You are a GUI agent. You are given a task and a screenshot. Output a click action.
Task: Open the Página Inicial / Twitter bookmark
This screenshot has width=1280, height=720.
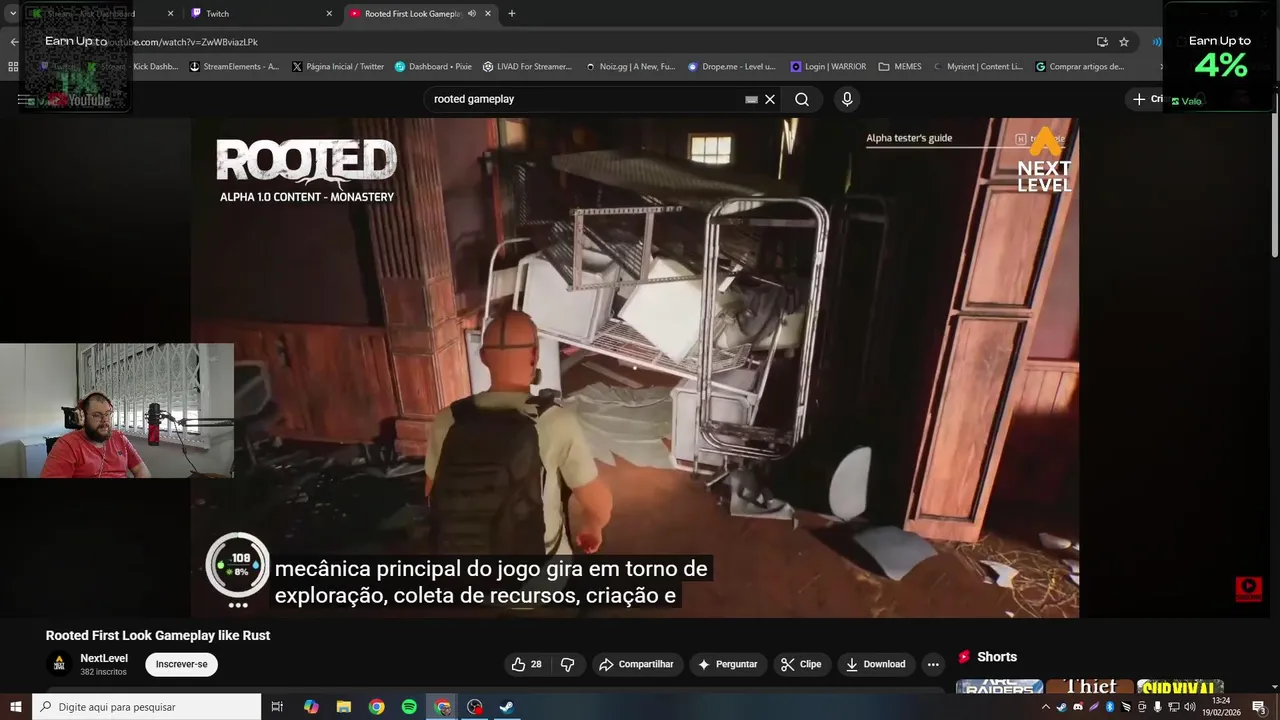pyautogui.click(x=338, y=67)
